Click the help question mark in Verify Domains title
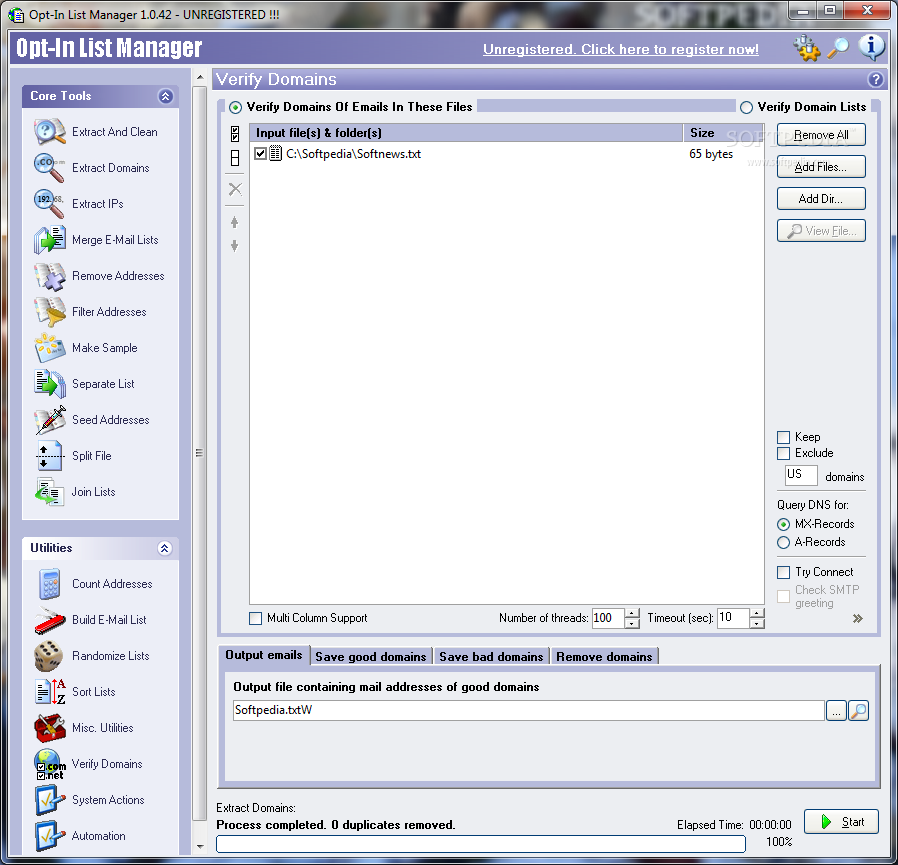The height and width of the screenshot is (865, 898). pyautogui.click(x=875, y=79)
